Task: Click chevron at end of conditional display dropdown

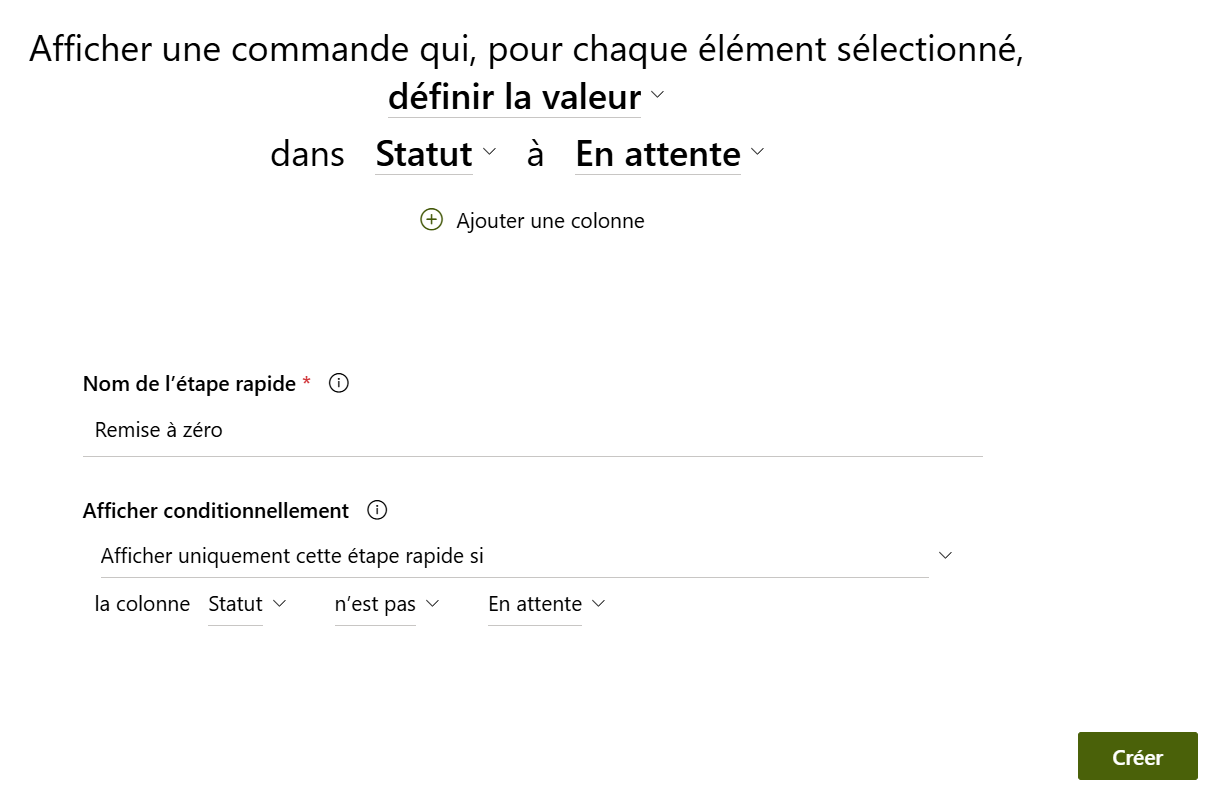Action: click(945, 555)
